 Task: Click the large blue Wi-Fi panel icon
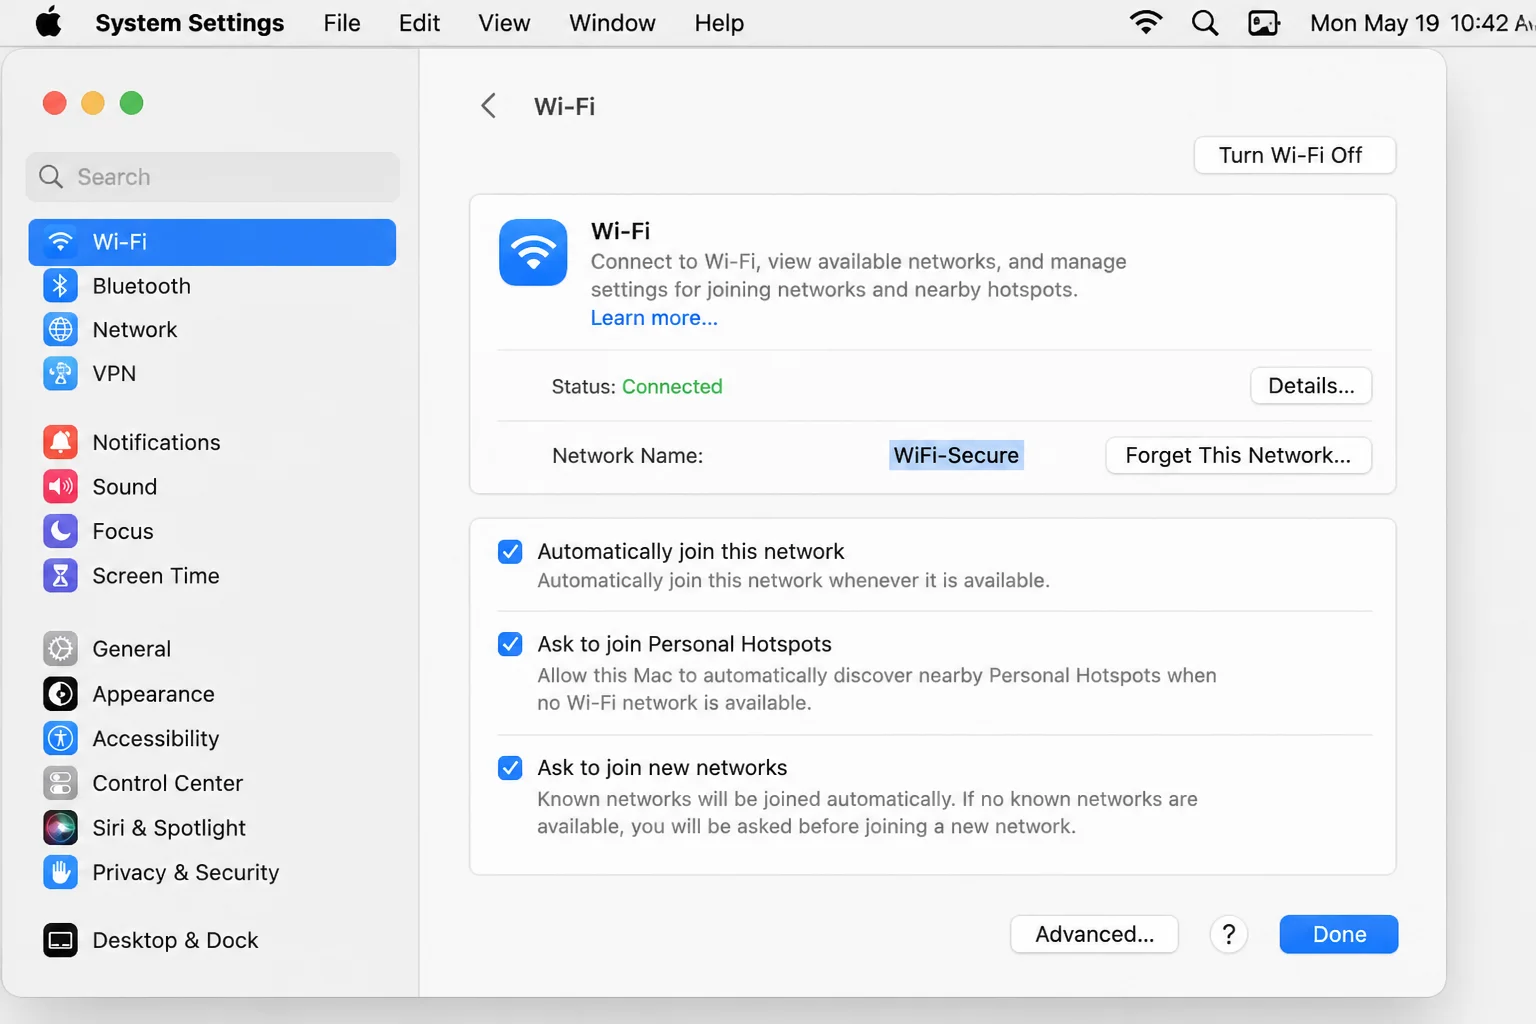coord(533,253)
